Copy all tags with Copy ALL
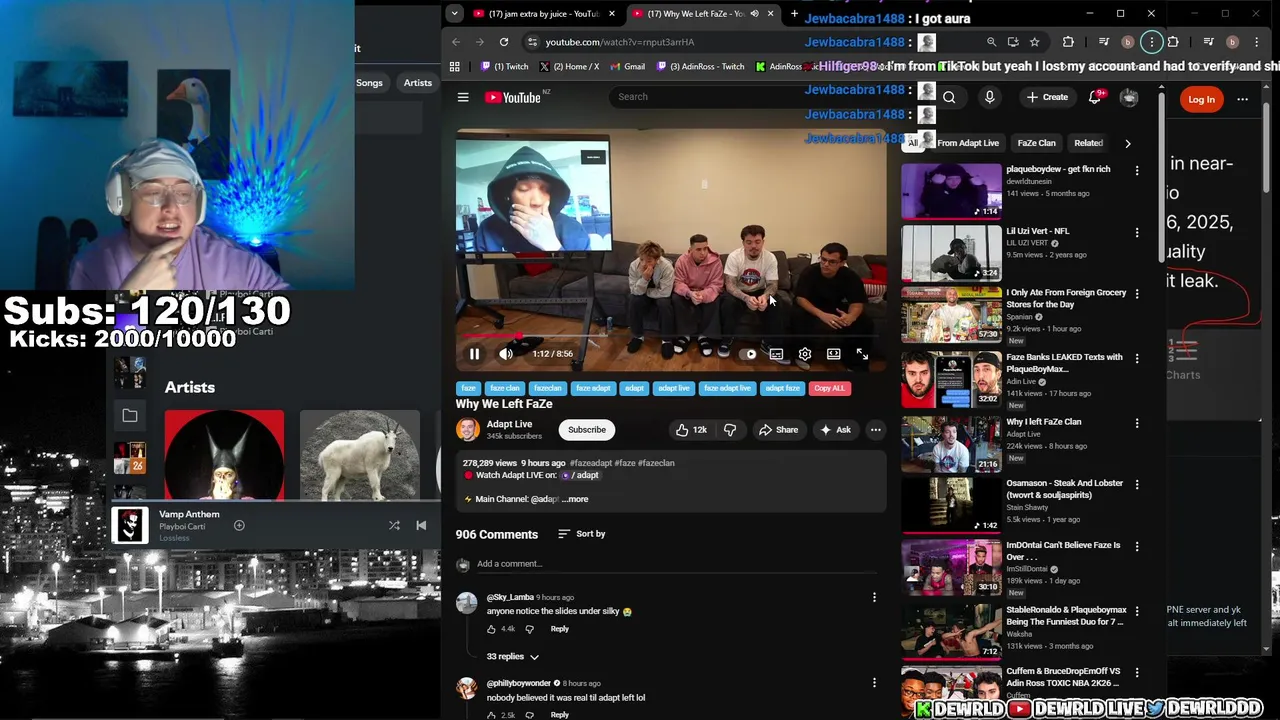Image resolution: width=1280 pixels, height=720 pixels. [829, 388]
